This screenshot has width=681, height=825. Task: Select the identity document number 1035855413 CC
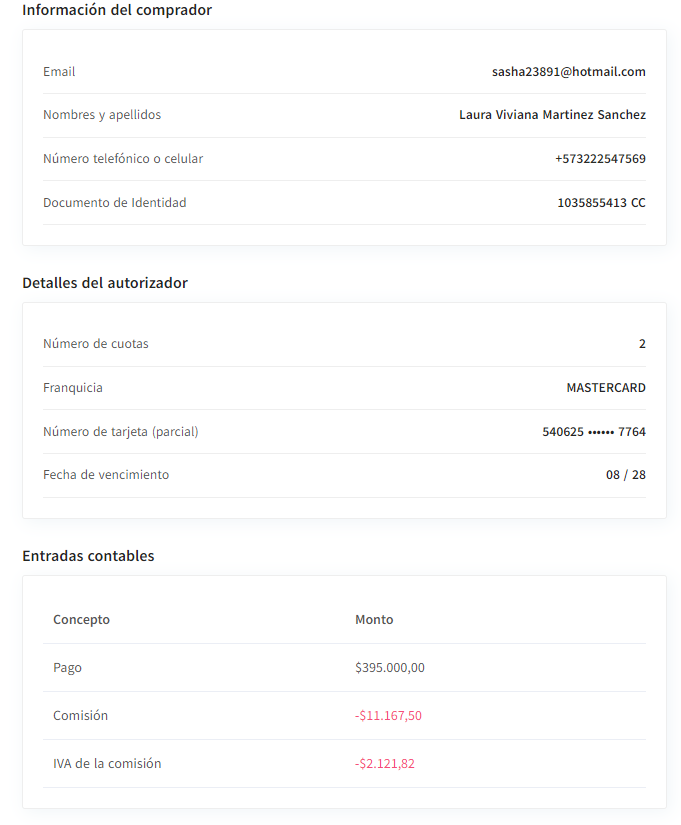point(601,203)
